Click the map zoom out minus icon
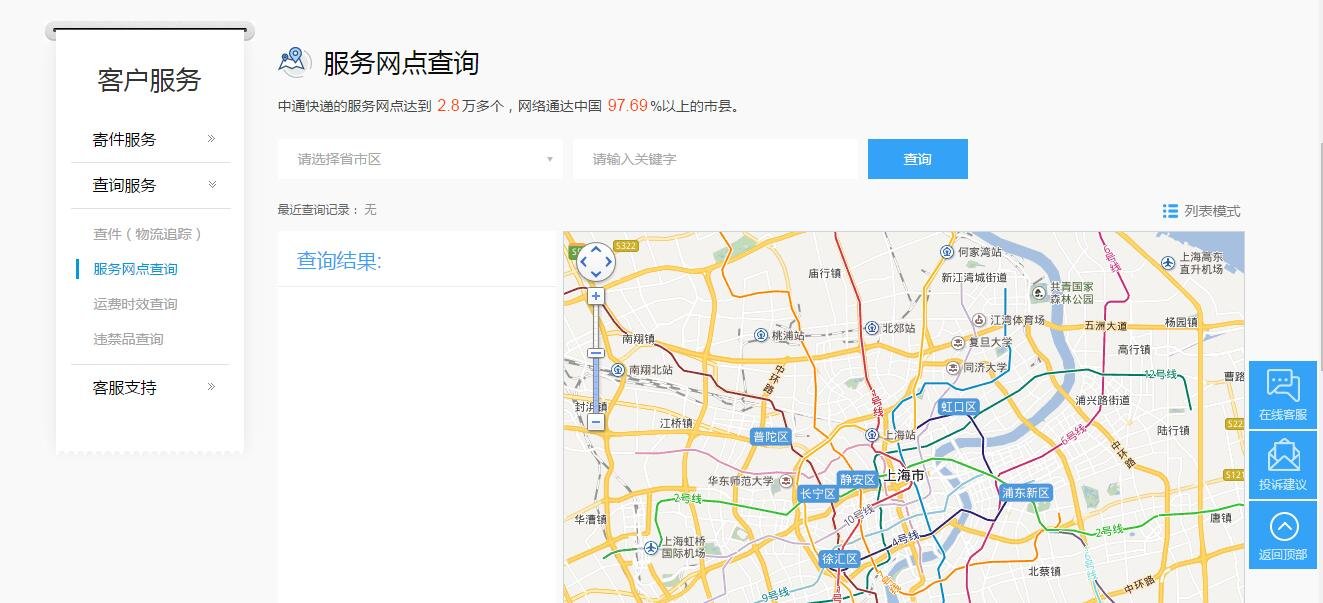Viewport: 1323px width, 603px height. click(x=595, y=421)
